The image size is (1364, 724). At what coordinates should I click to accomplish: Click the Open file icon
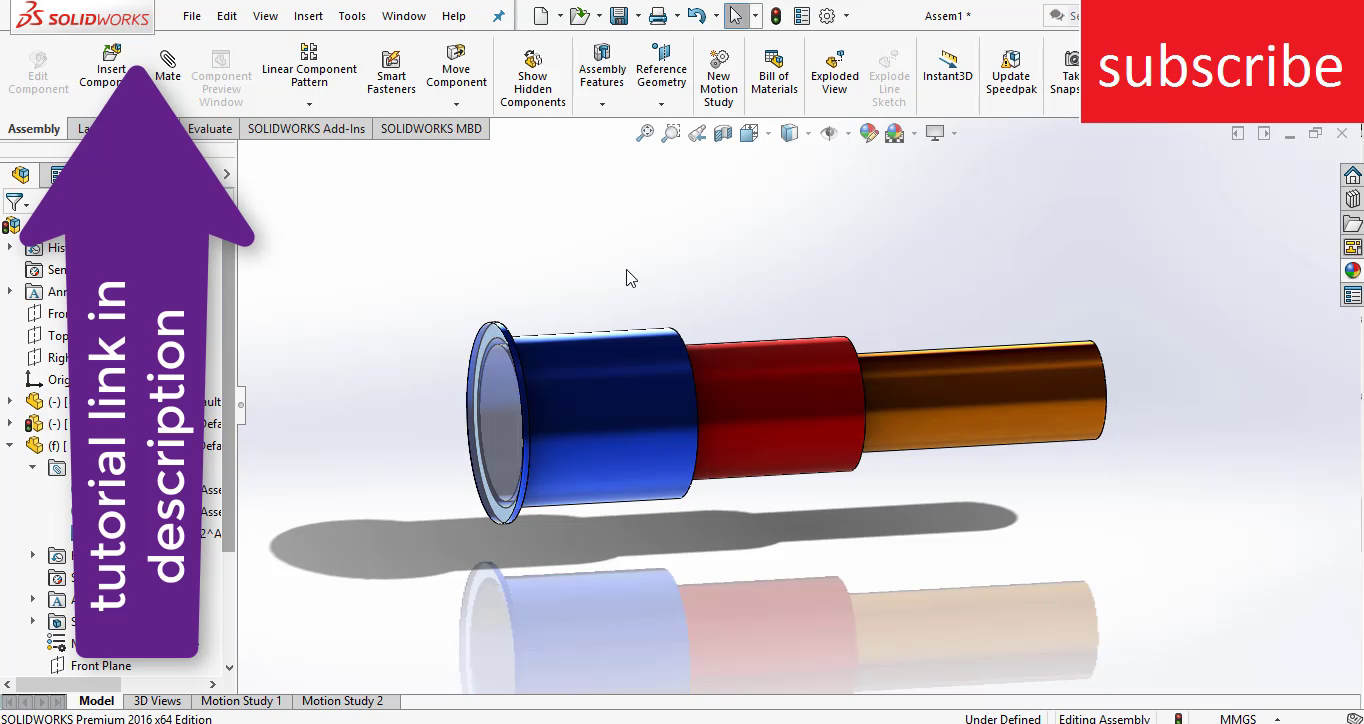pyautogui.click(x=579, y=16)
